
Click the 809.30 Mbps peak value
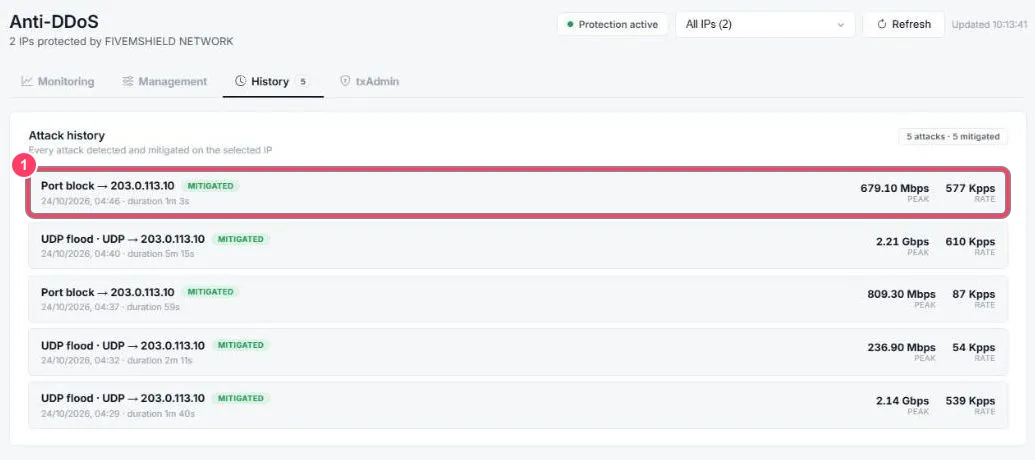pos(901,294)
